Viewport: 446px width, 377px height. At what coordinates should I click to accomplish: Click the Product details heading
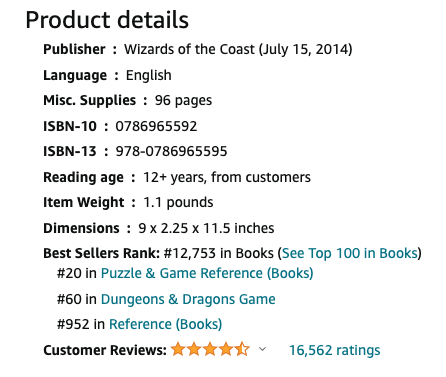click(107, 20)
